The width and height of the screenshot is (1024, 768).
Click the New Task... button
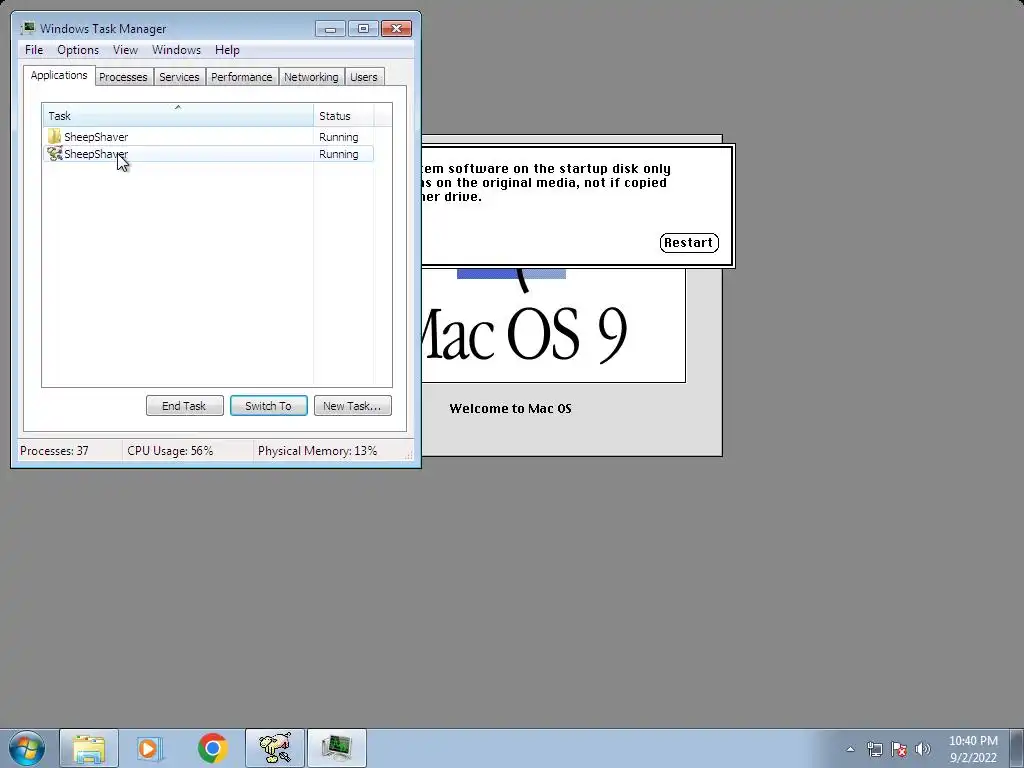[x=353, y=406]
